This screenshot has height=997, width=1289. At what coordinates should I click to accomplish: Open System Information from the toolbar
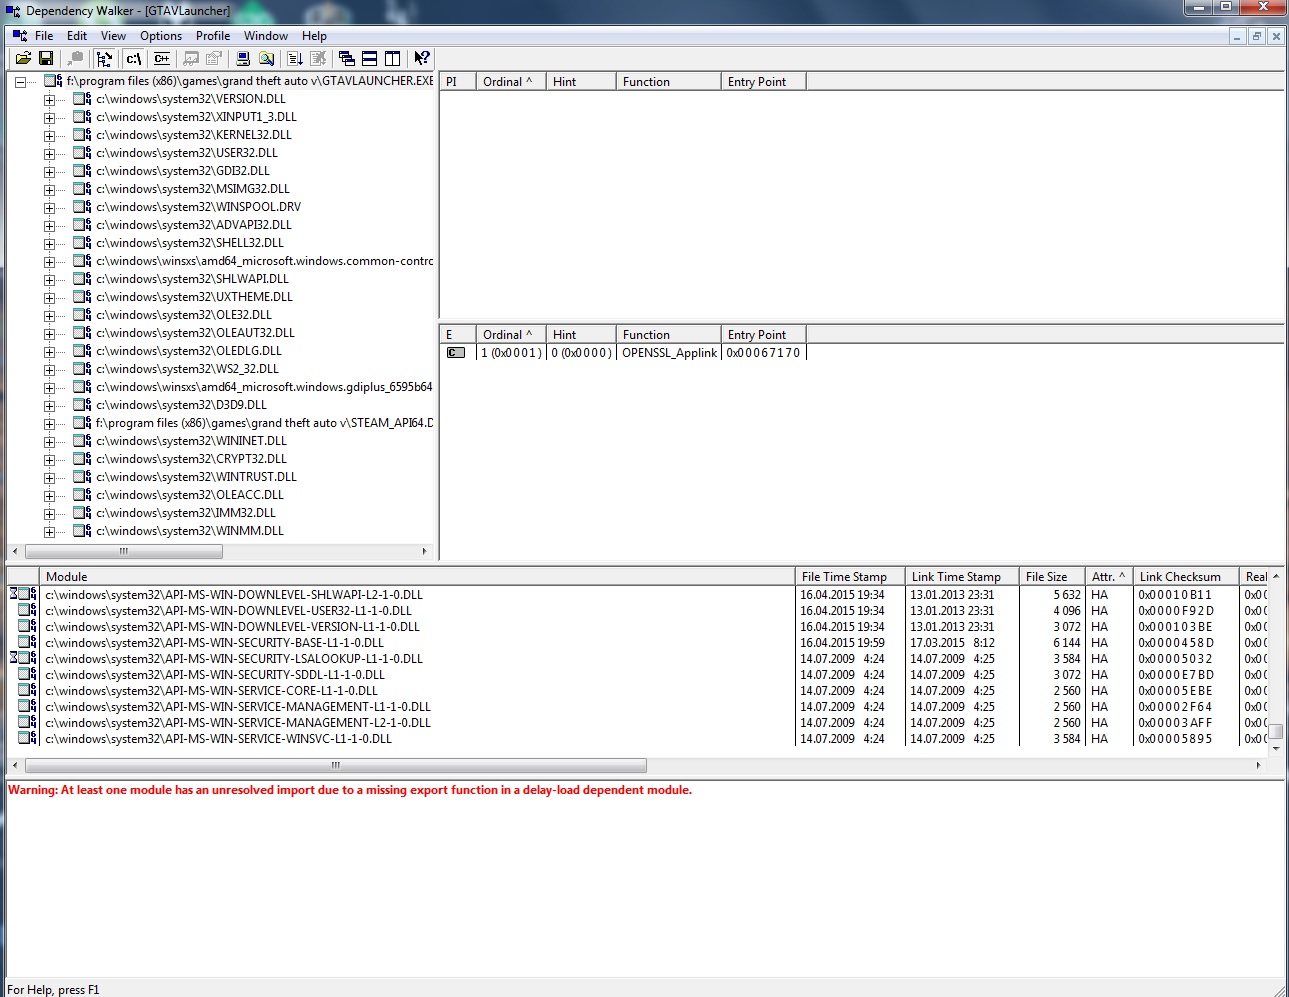coord(243,59)
